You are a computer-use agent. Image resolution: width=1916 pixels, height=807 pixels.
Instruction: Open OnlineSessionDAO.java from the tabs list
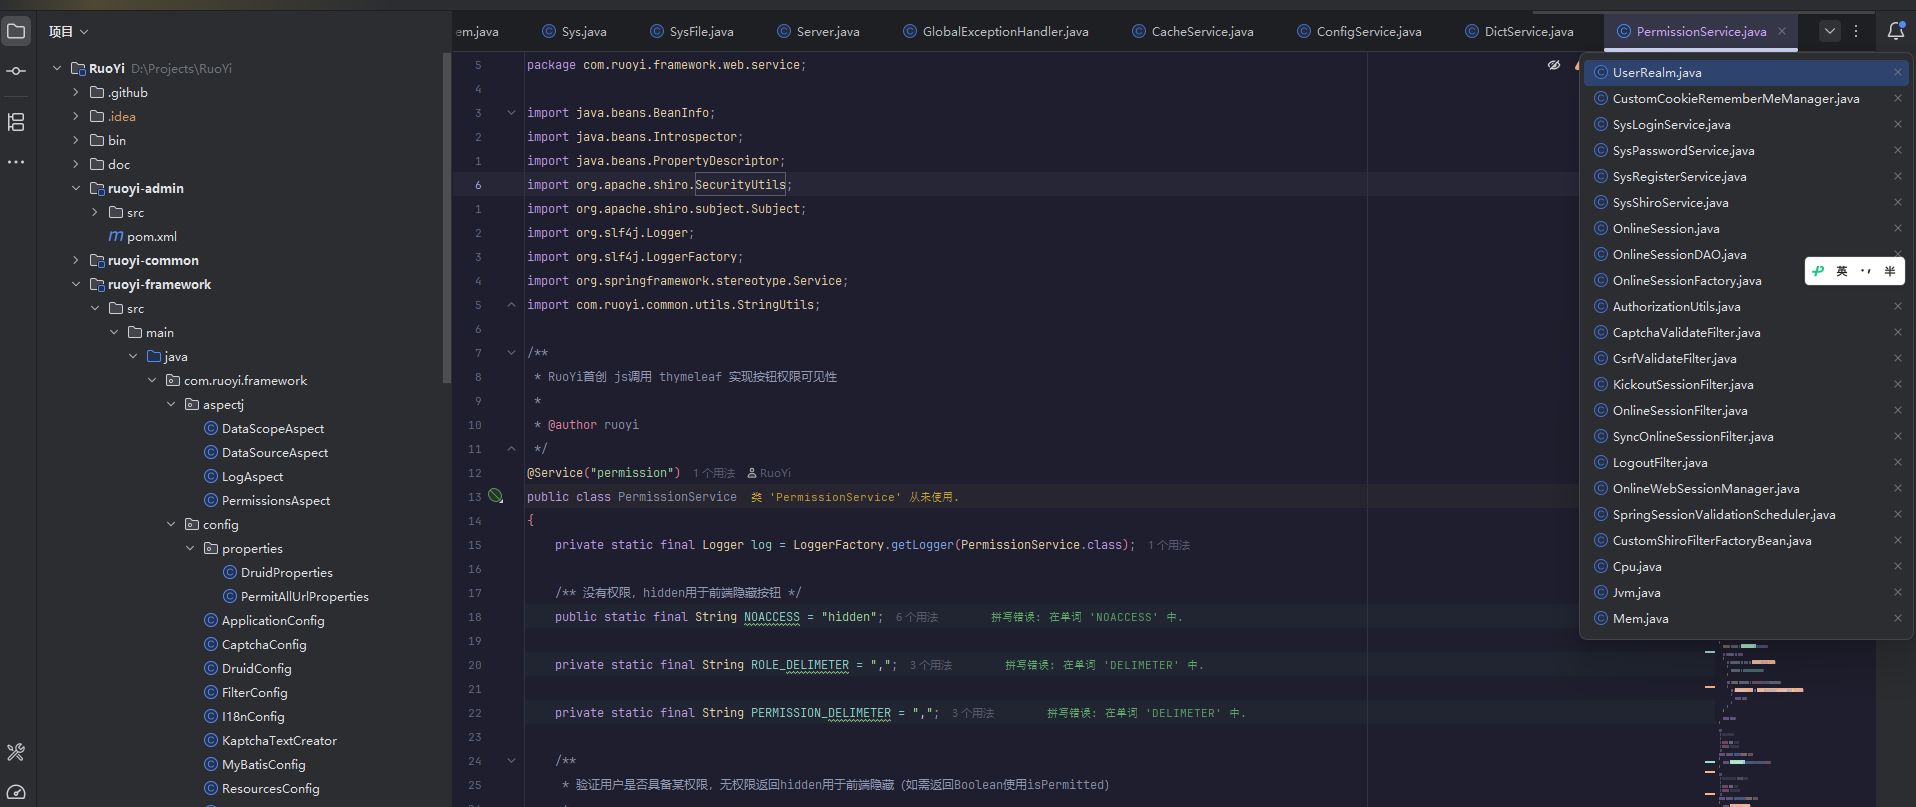[1747, 254]
